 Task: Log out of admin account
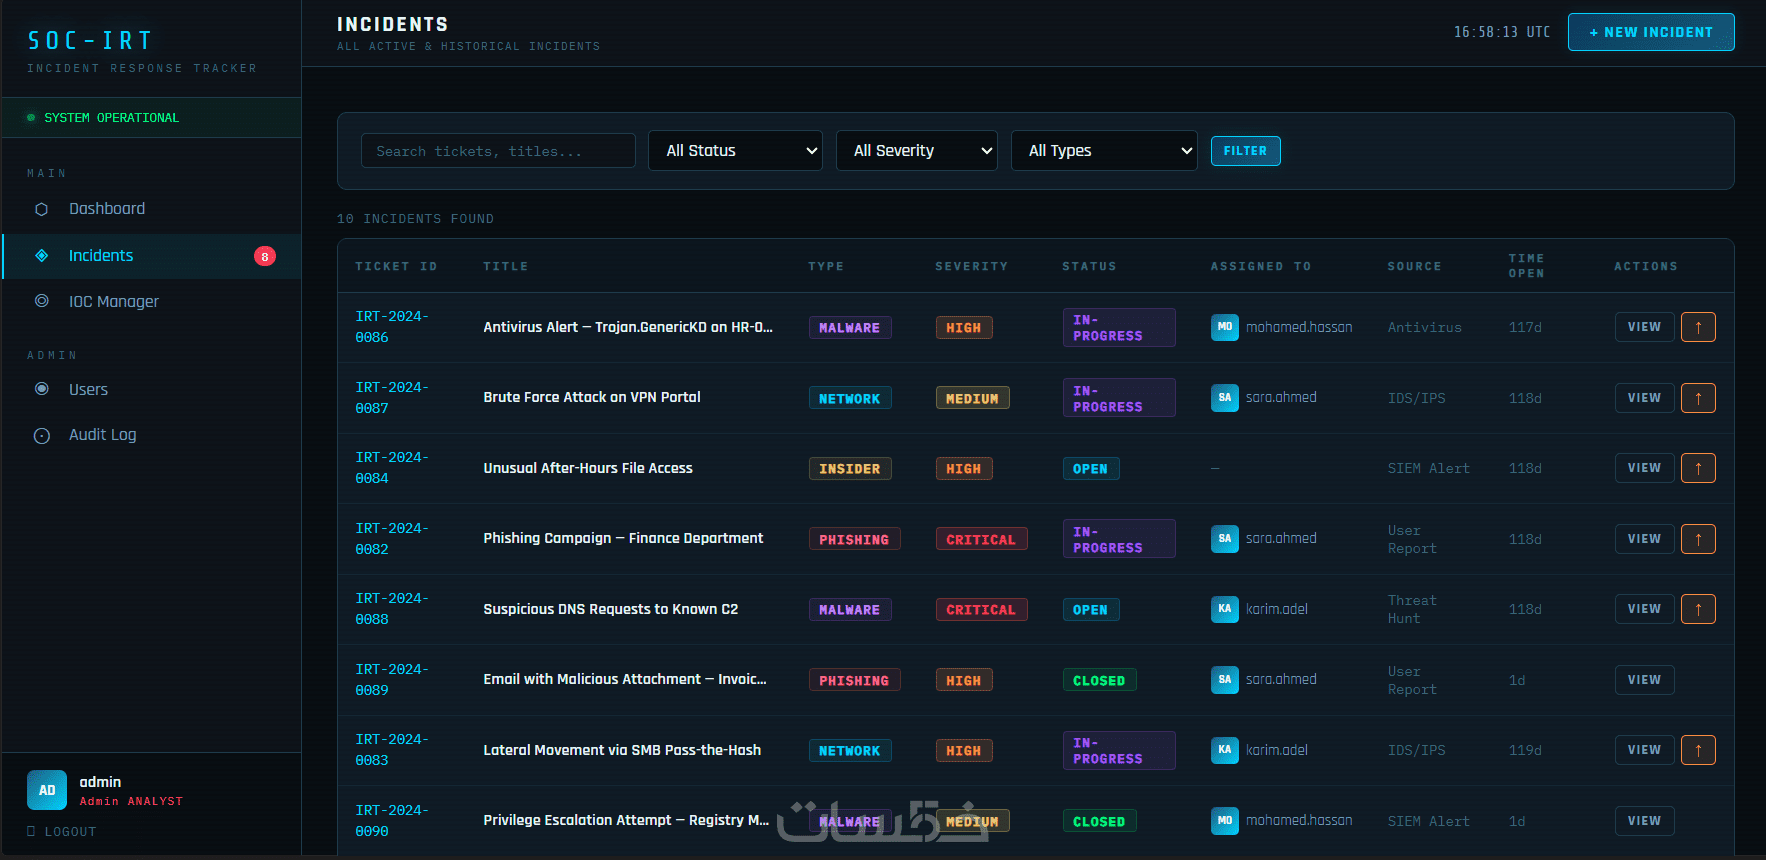[62, 832]
